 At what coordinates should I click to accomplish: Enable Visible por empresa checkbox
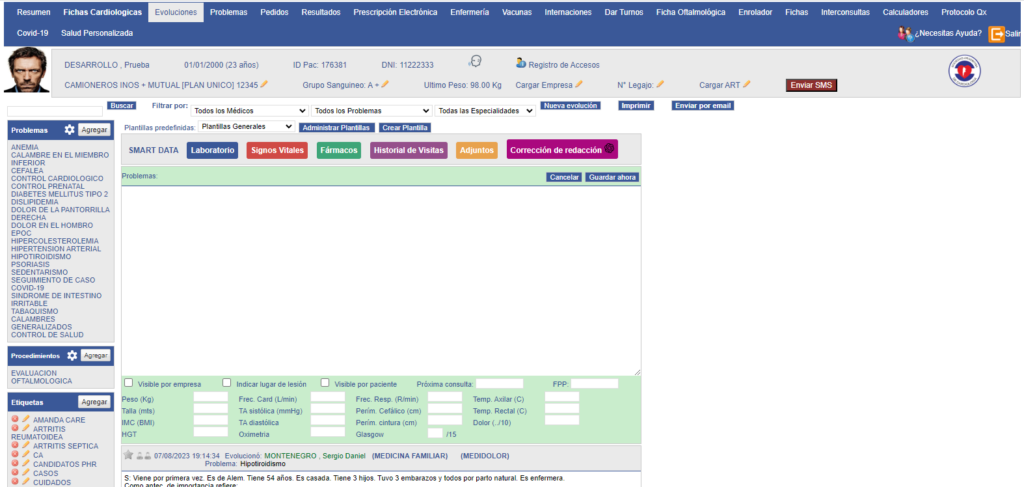click(x=128, y=383)
